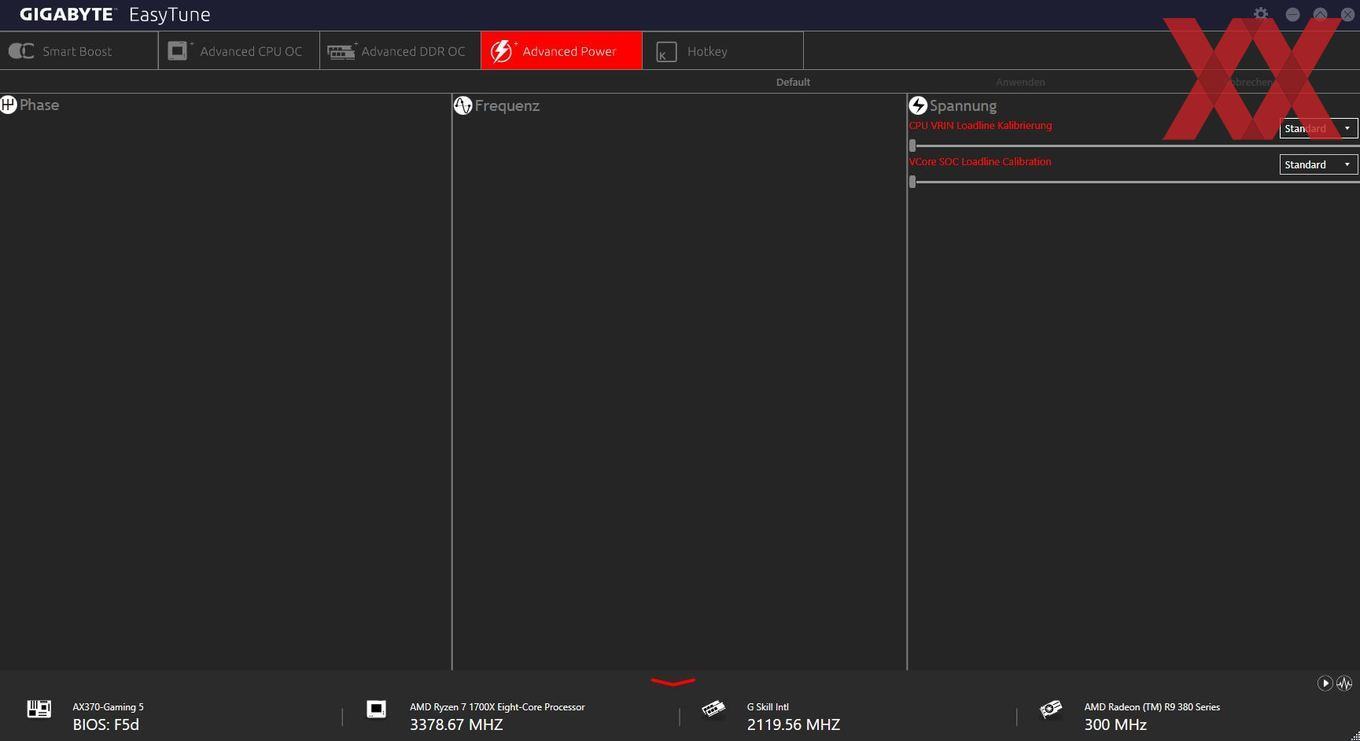Select the Advanced Power tab

tap(561, 51)
